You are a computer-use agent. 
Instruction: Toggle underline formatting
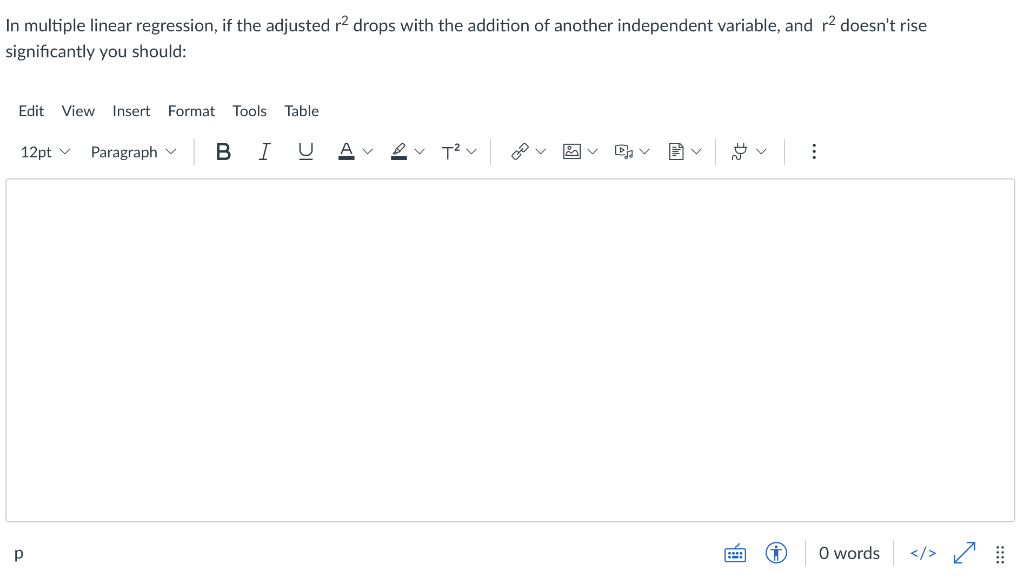(306, 151)
